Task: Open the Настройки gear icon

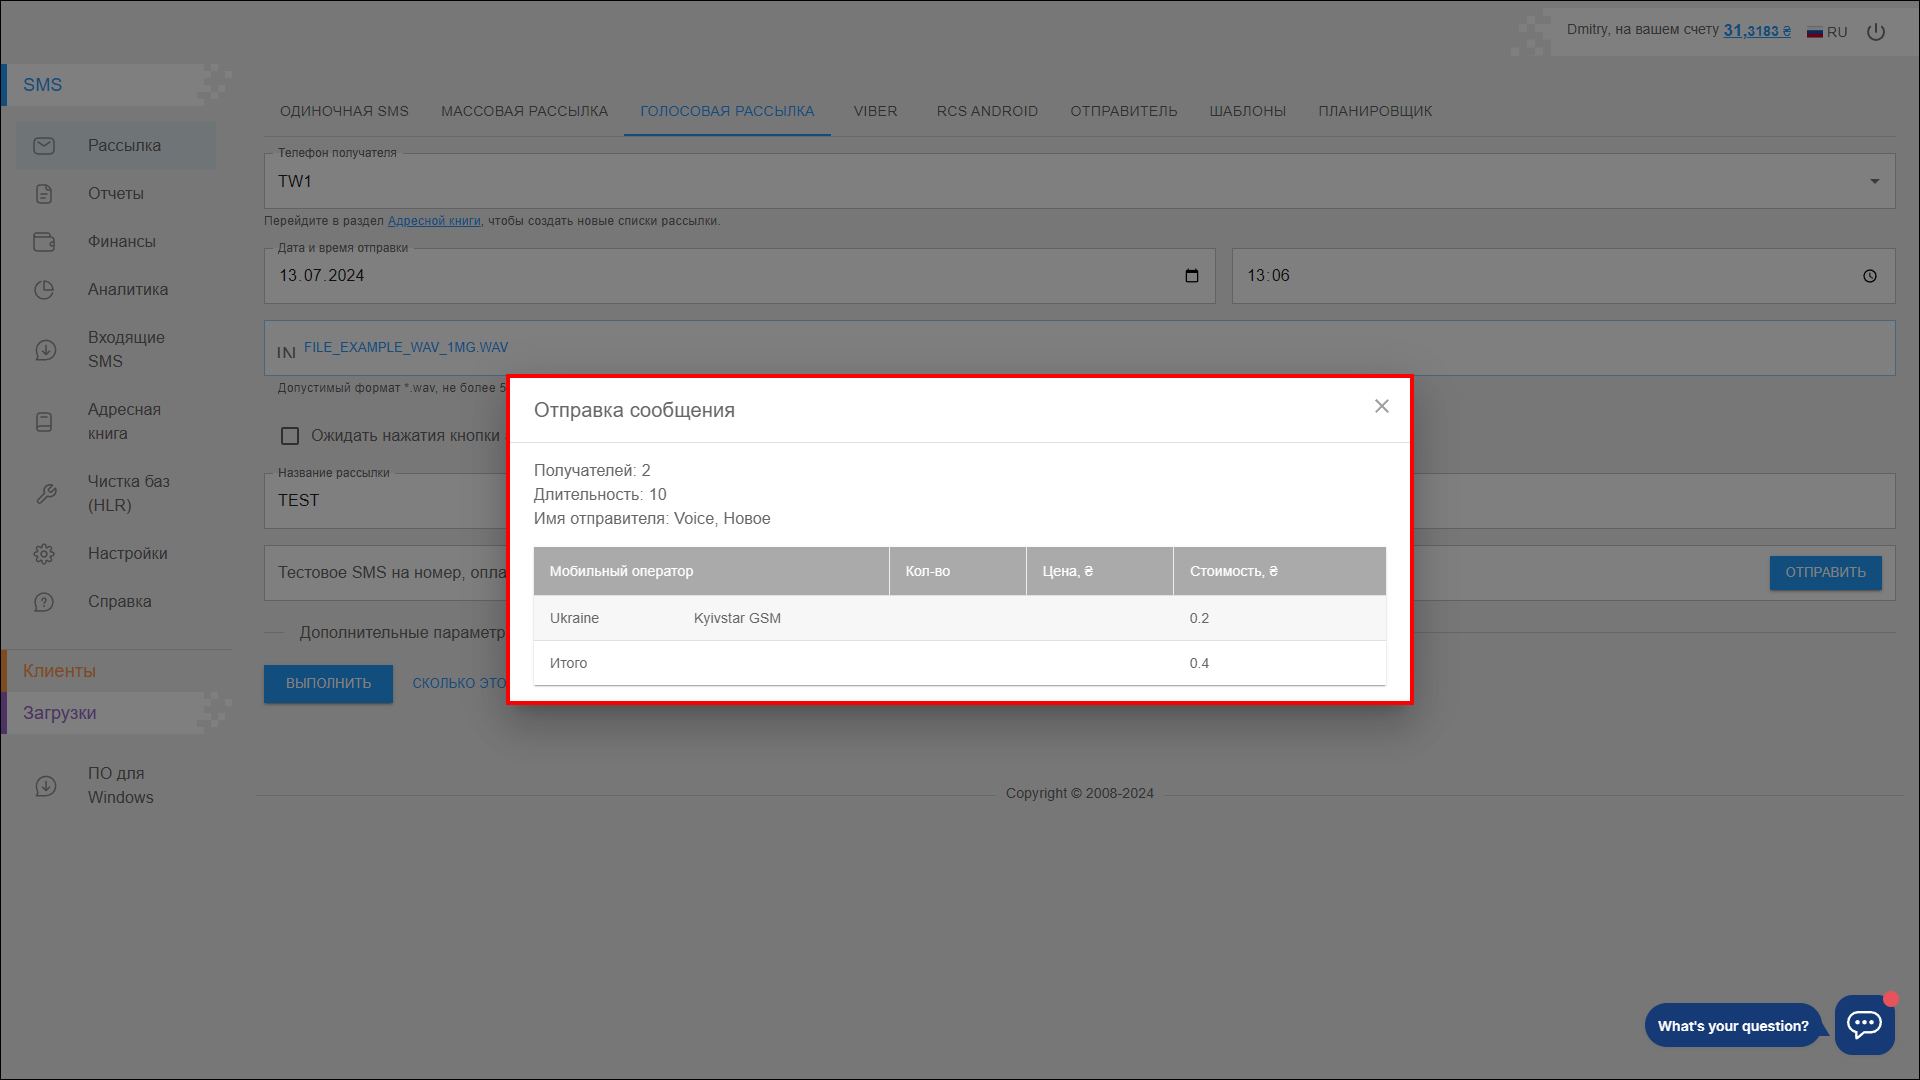Action: click(44, 554)
